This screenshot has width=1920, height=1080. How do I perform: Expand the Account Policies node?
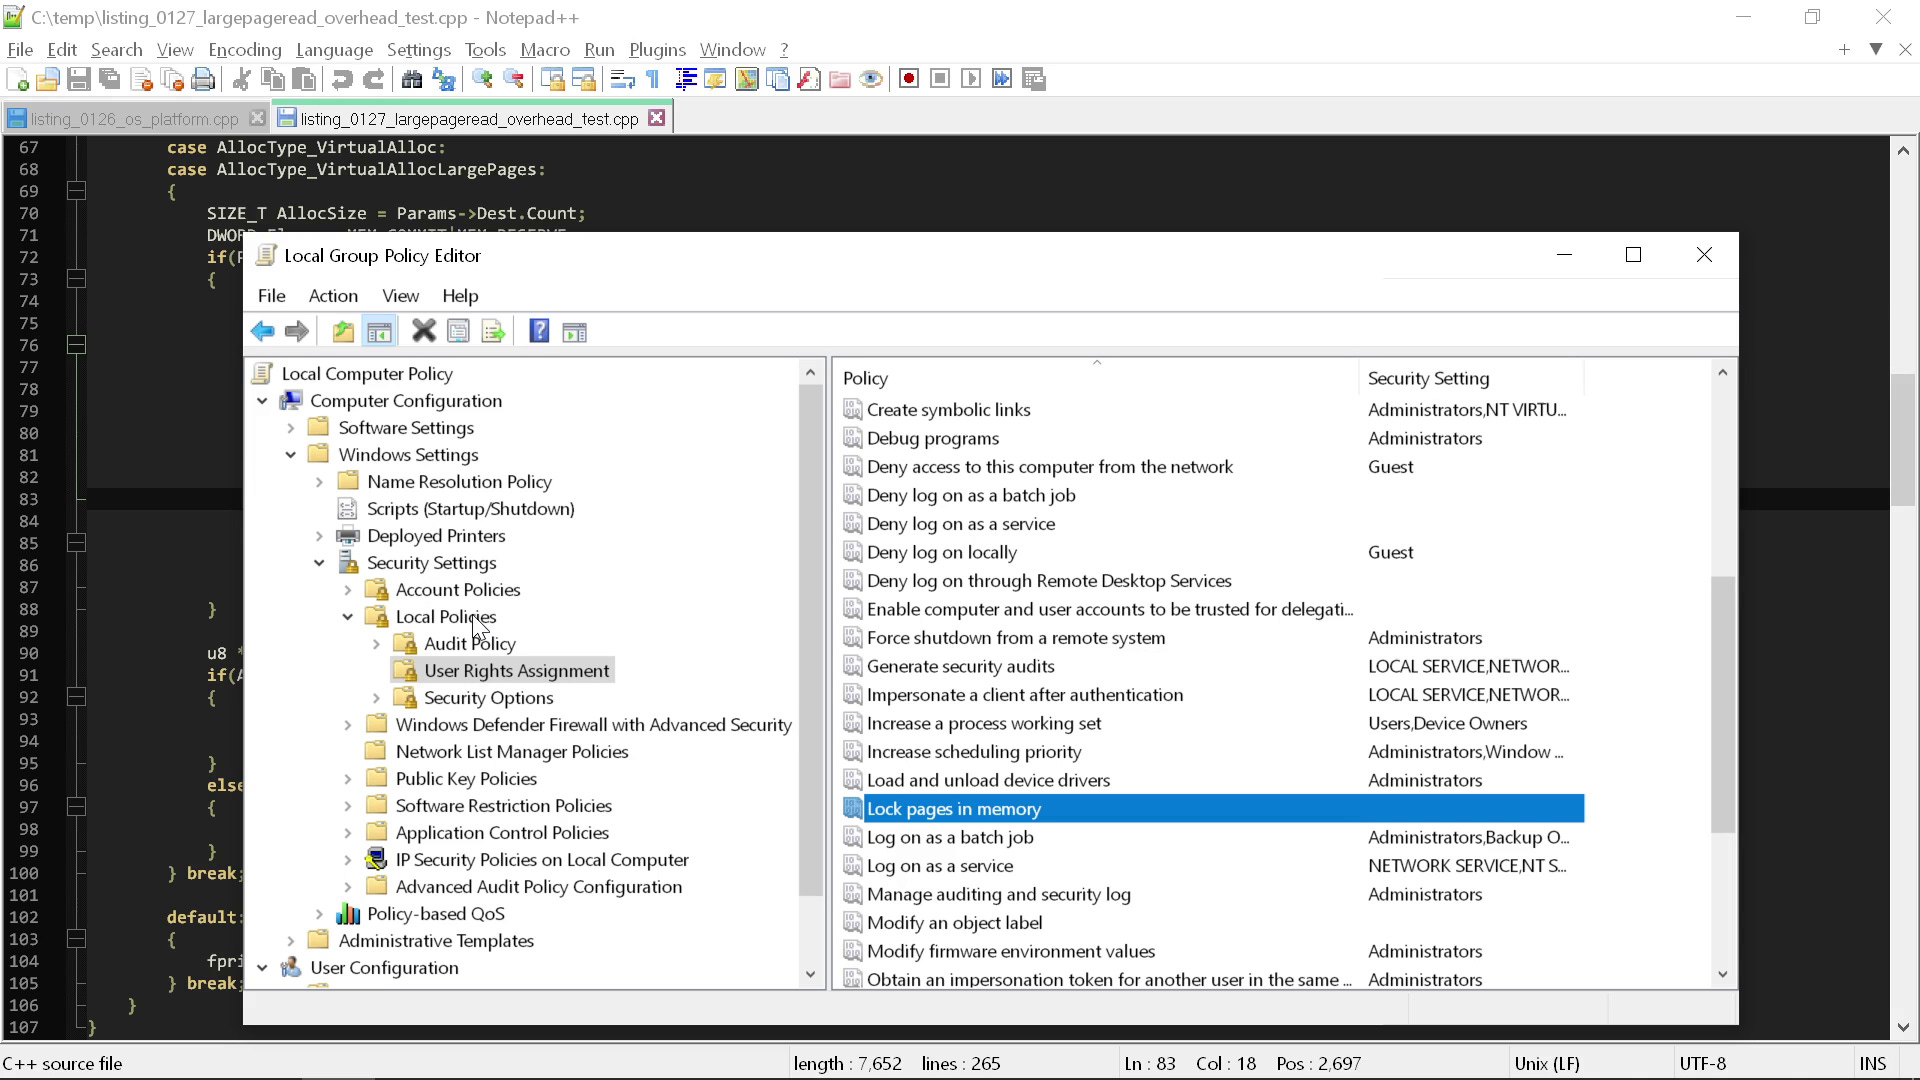pyautogui.click(x=347, y=590)
